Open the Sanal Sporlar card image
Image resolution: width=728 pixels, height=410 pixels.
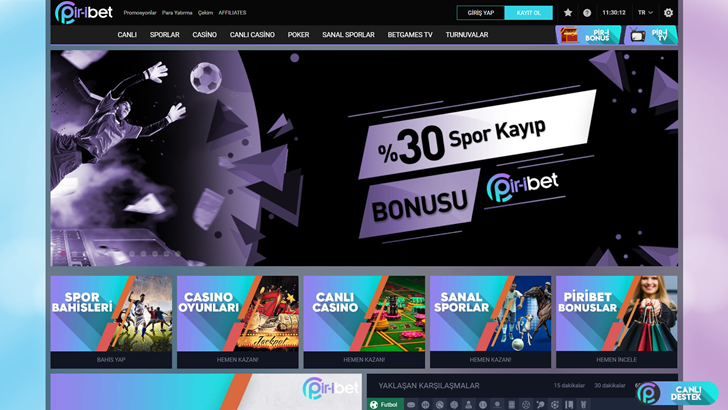tap(490, 313)
